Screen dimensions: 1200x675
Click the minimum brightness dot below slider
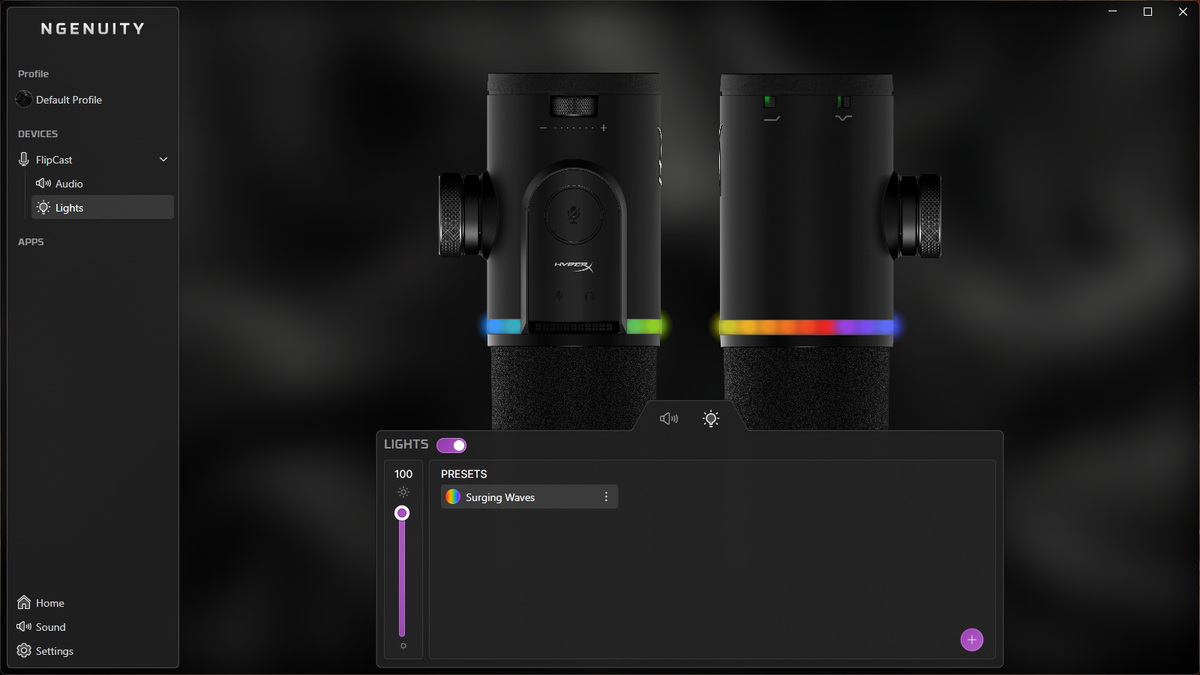point(403,646)
